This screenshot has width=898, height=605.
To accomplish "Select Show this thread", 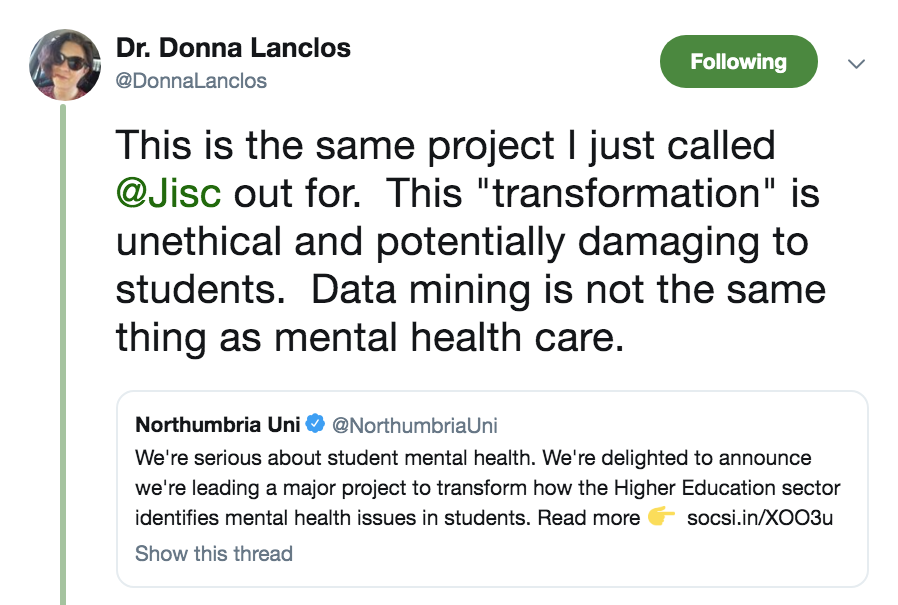I will [214, 553].
